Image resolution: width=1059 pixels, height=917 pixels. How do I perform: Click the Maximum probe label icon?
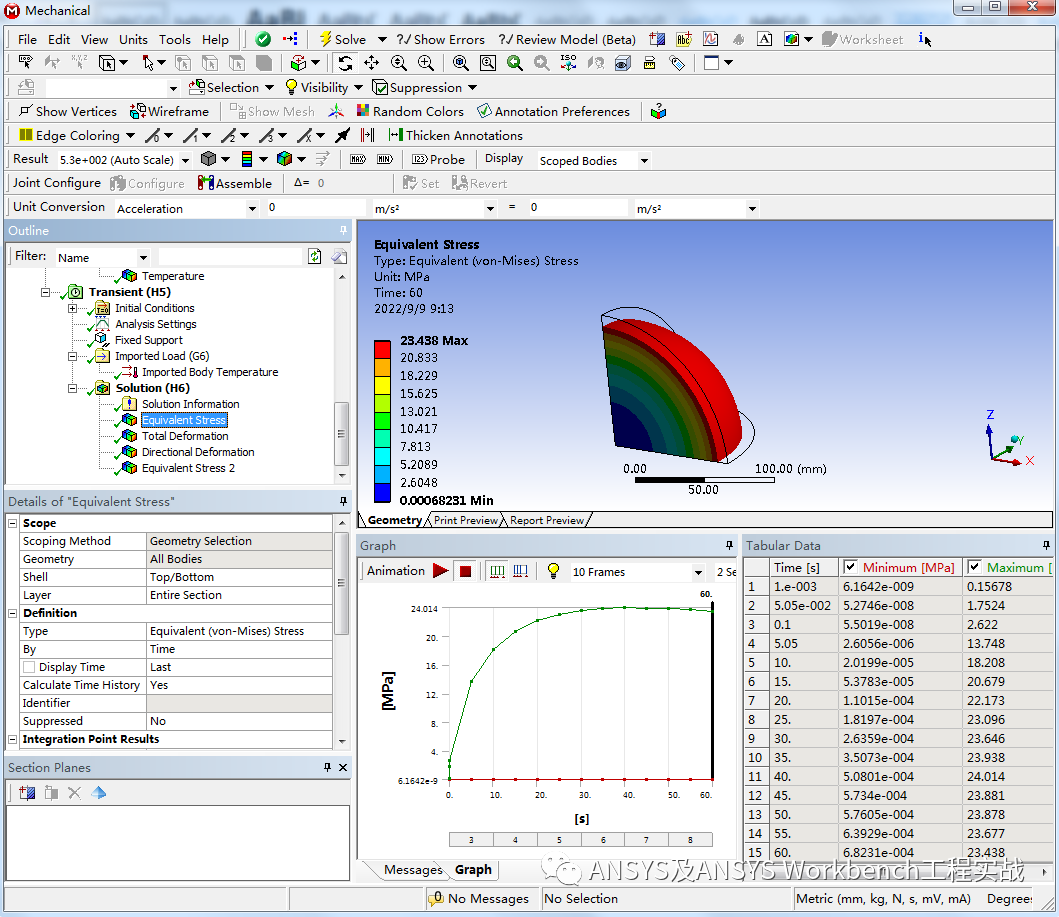[358, 159]
